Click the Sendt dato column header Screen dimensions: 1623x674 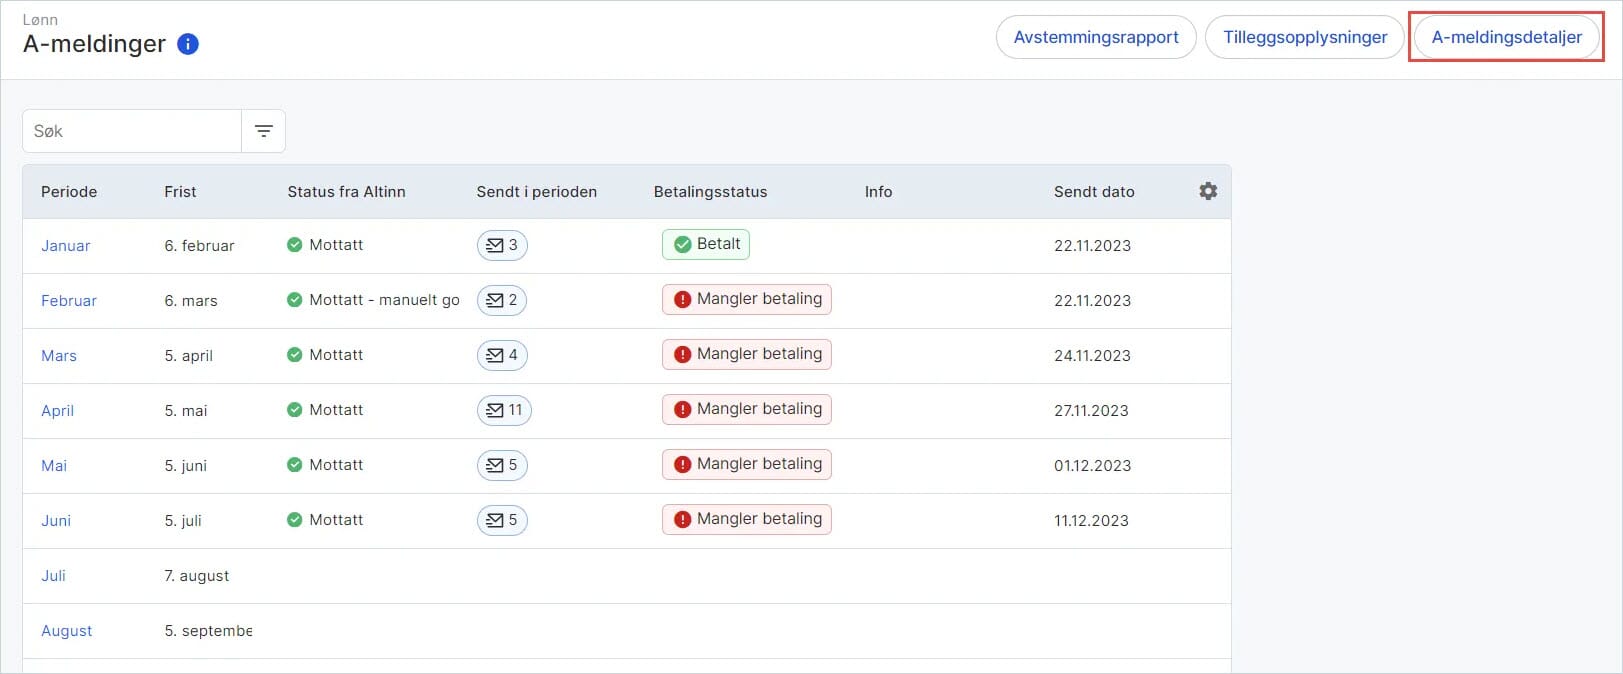1094,192
